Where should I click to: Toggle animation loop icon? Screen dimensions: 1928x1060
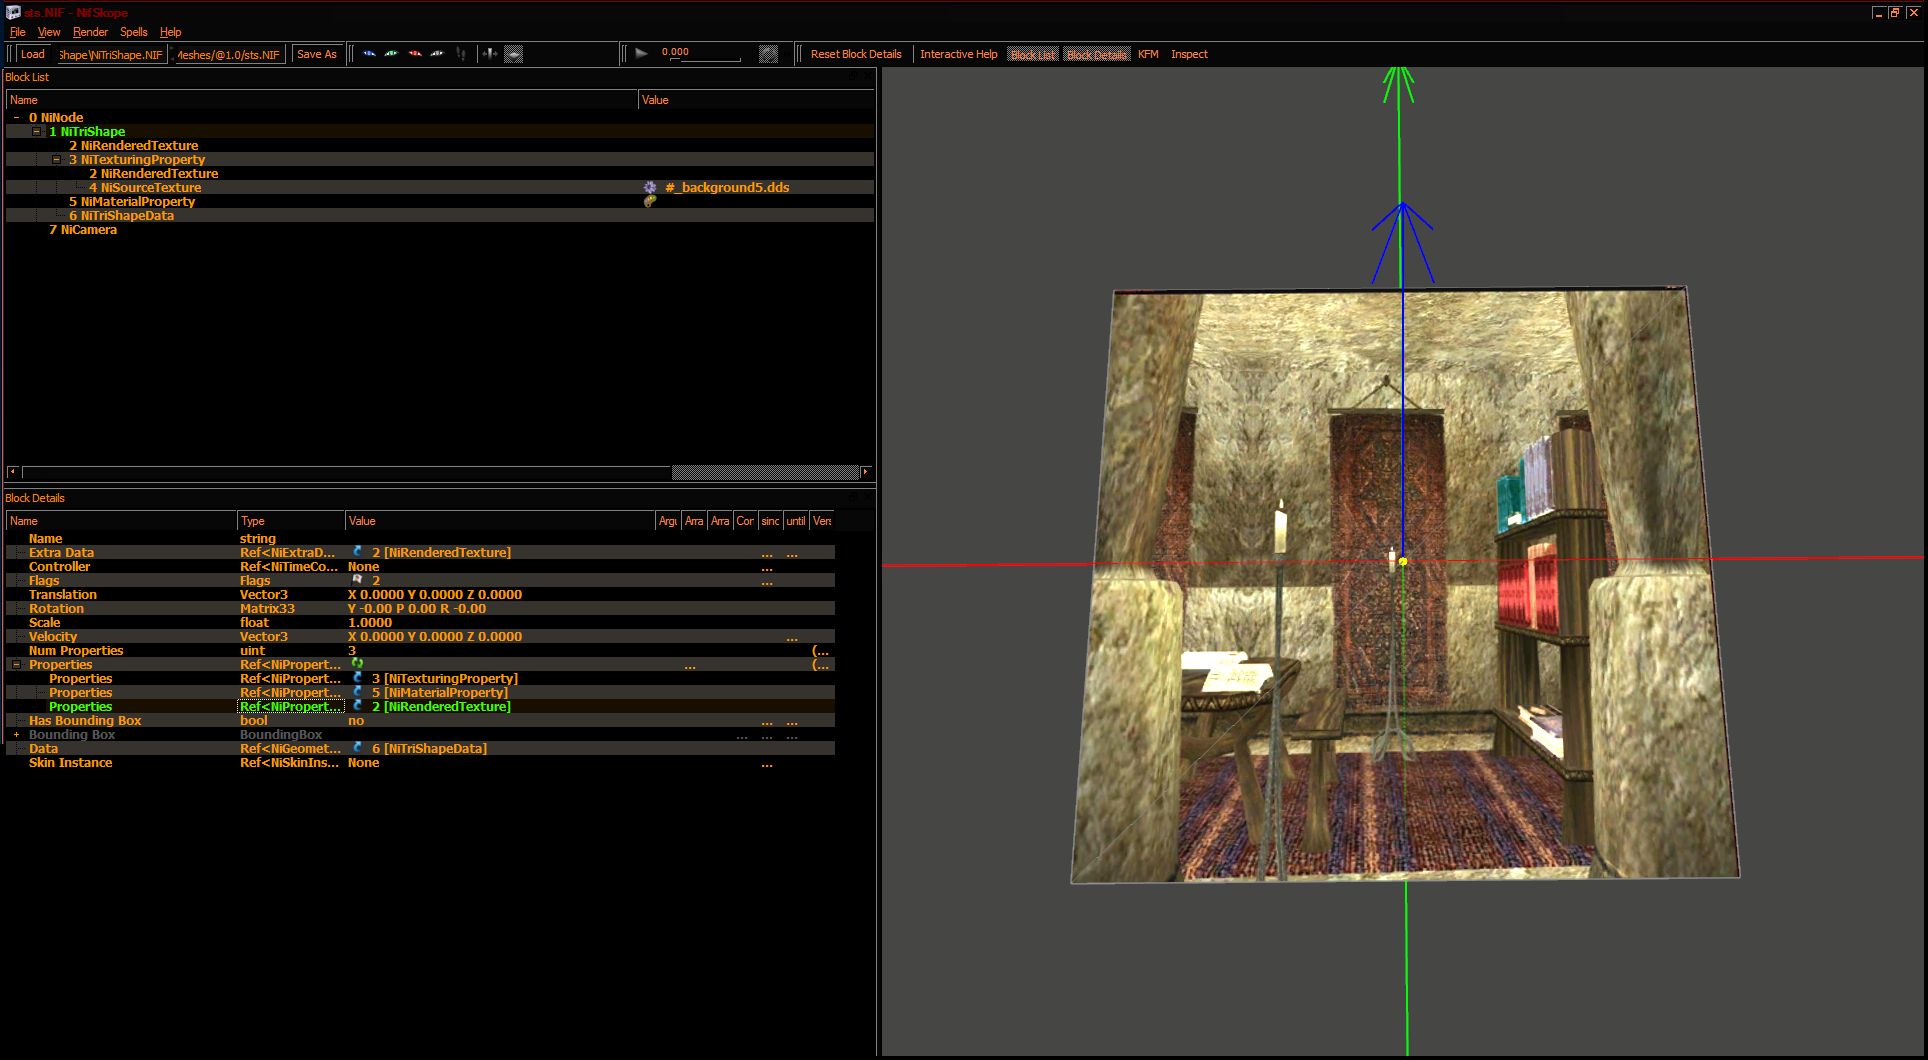tap(768, 54)
